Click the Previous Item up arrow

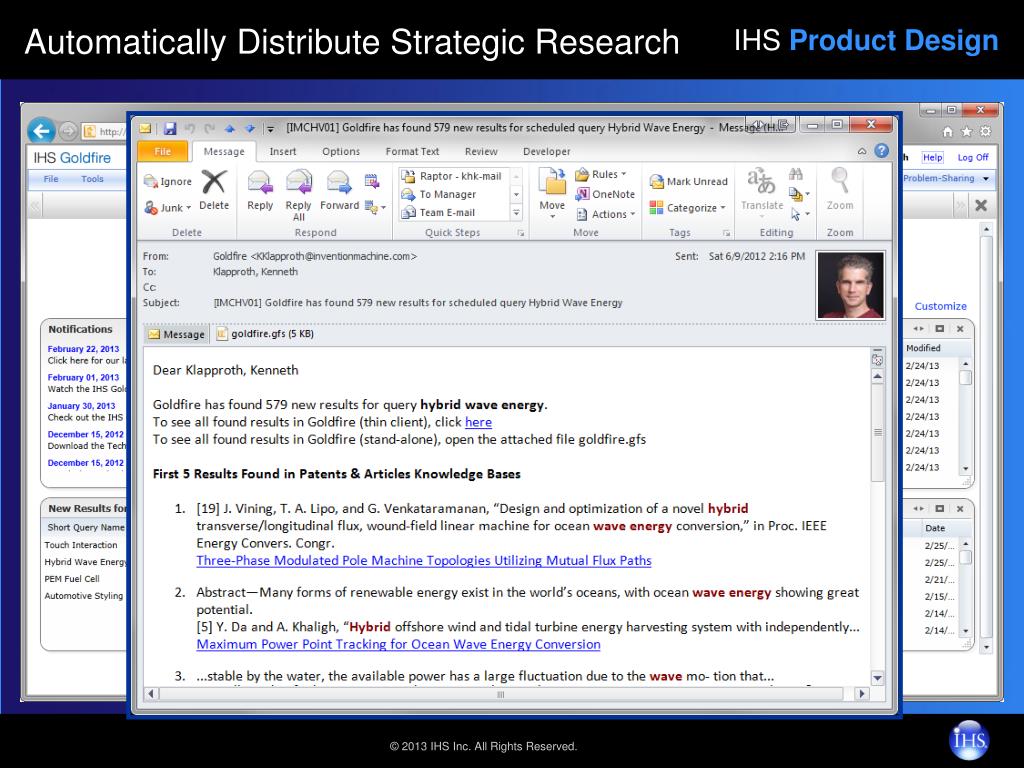(229, 128)
